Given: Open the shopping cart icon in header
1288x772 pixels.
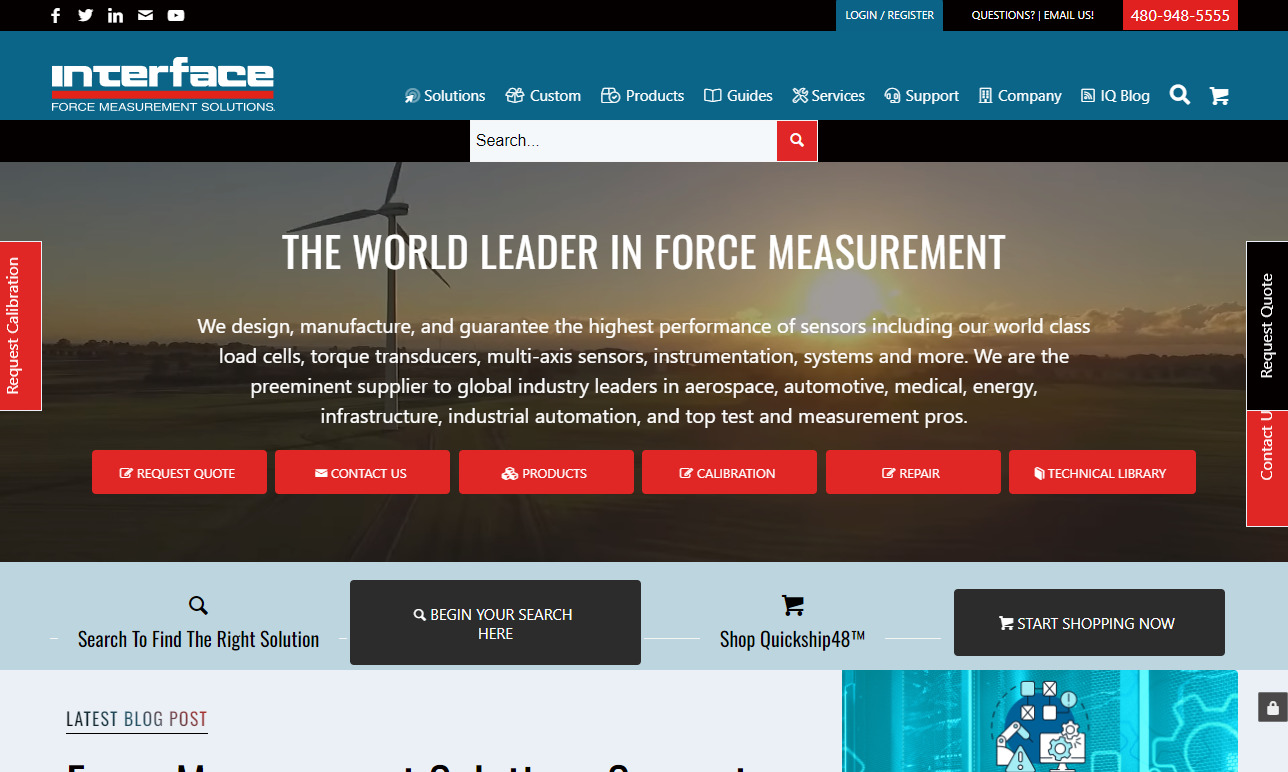Looking at the screenshot, I should tap(1219, 96).
